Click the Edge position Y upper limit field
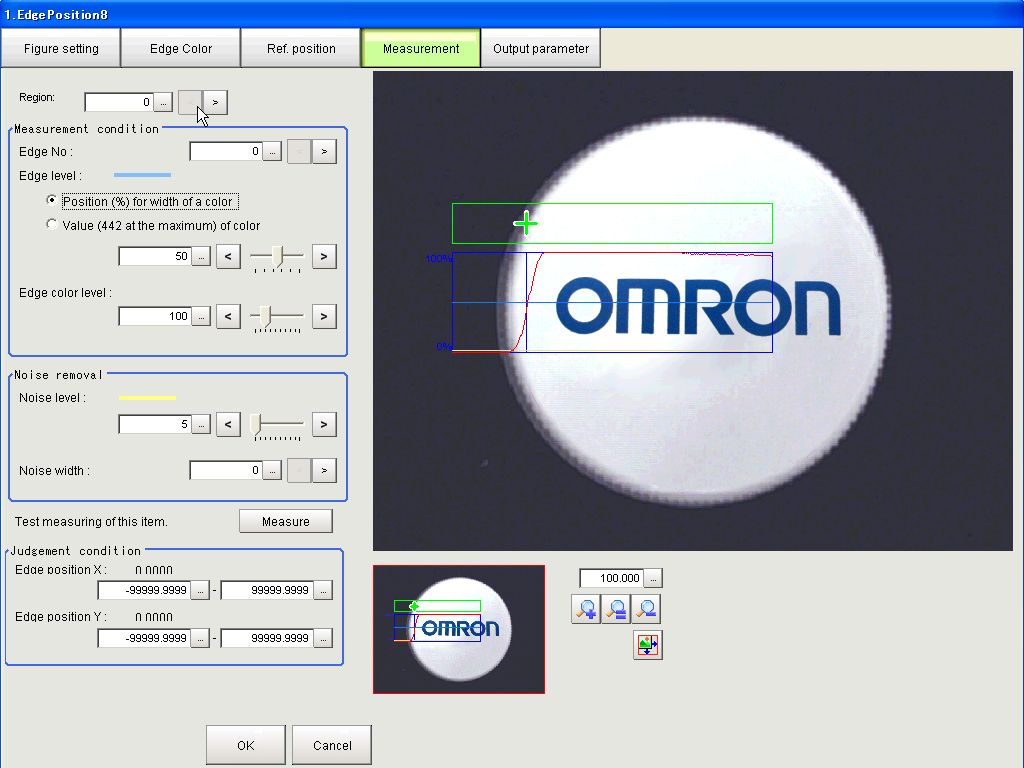Image resolution: width=1024 pixels, height=768 pixels. click(267, 638)
